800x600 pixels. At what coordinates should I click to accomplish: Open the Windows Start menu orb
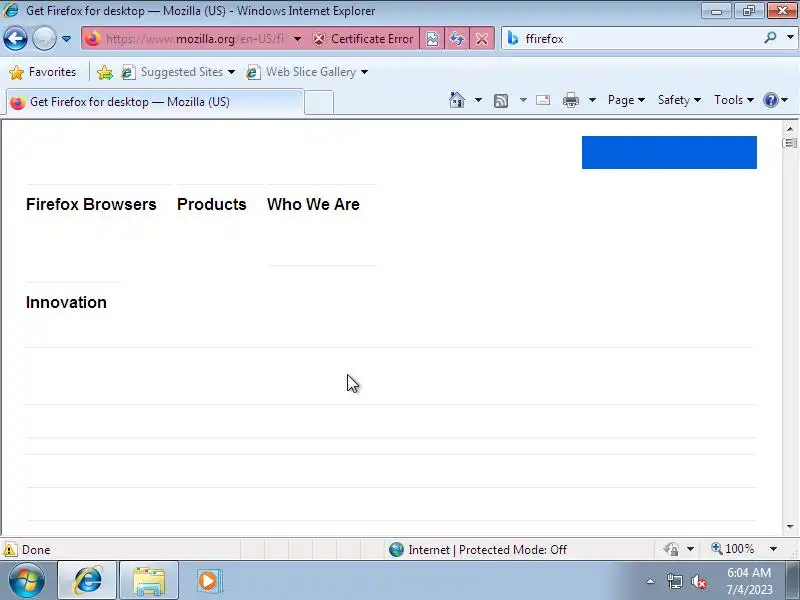point(27,580)
